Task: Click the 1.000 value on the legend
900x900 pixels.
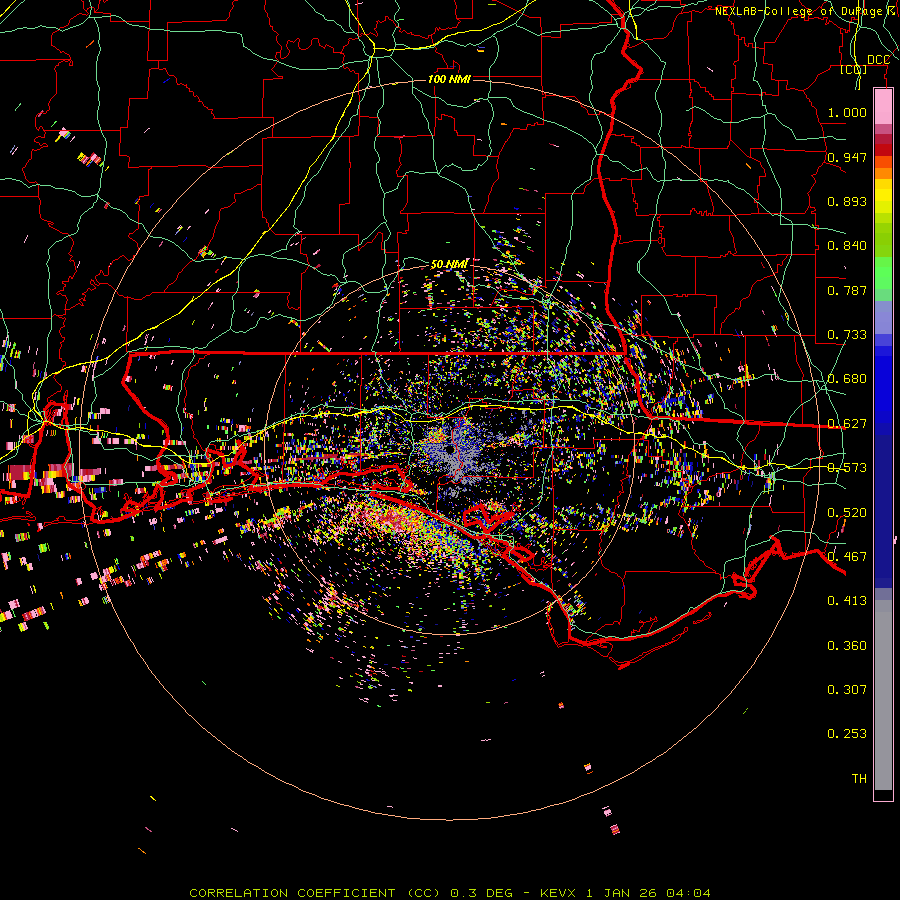Action: click(x=847, y=112)
